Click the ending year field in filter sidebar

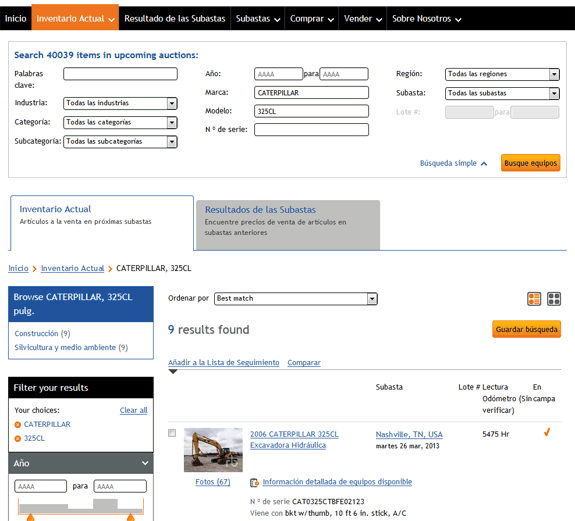pyautogui.click(x=120, y=486)
